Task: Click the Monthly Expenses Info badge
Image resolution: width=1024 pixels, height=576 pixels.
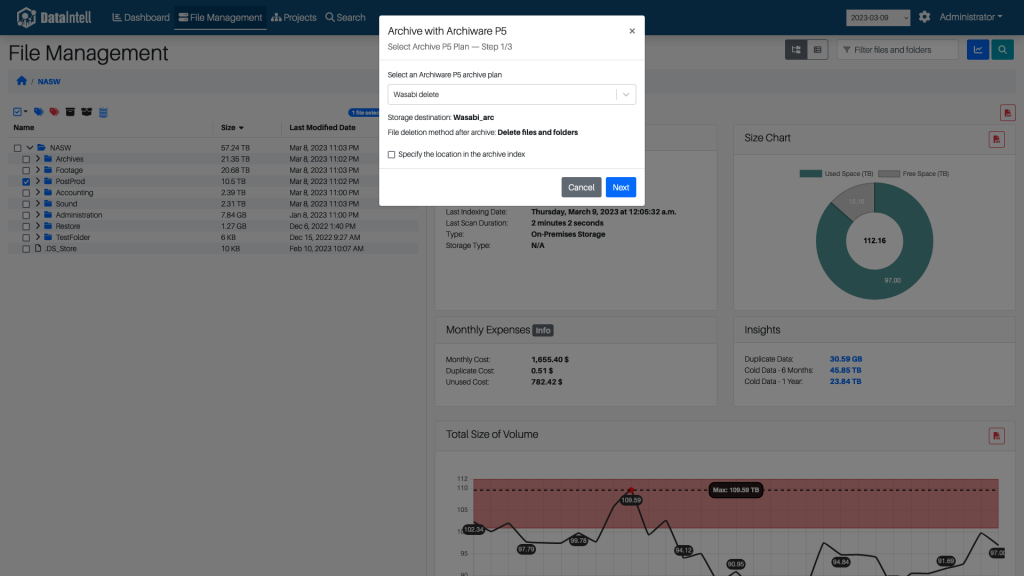Action: click(x=543, y=330)
